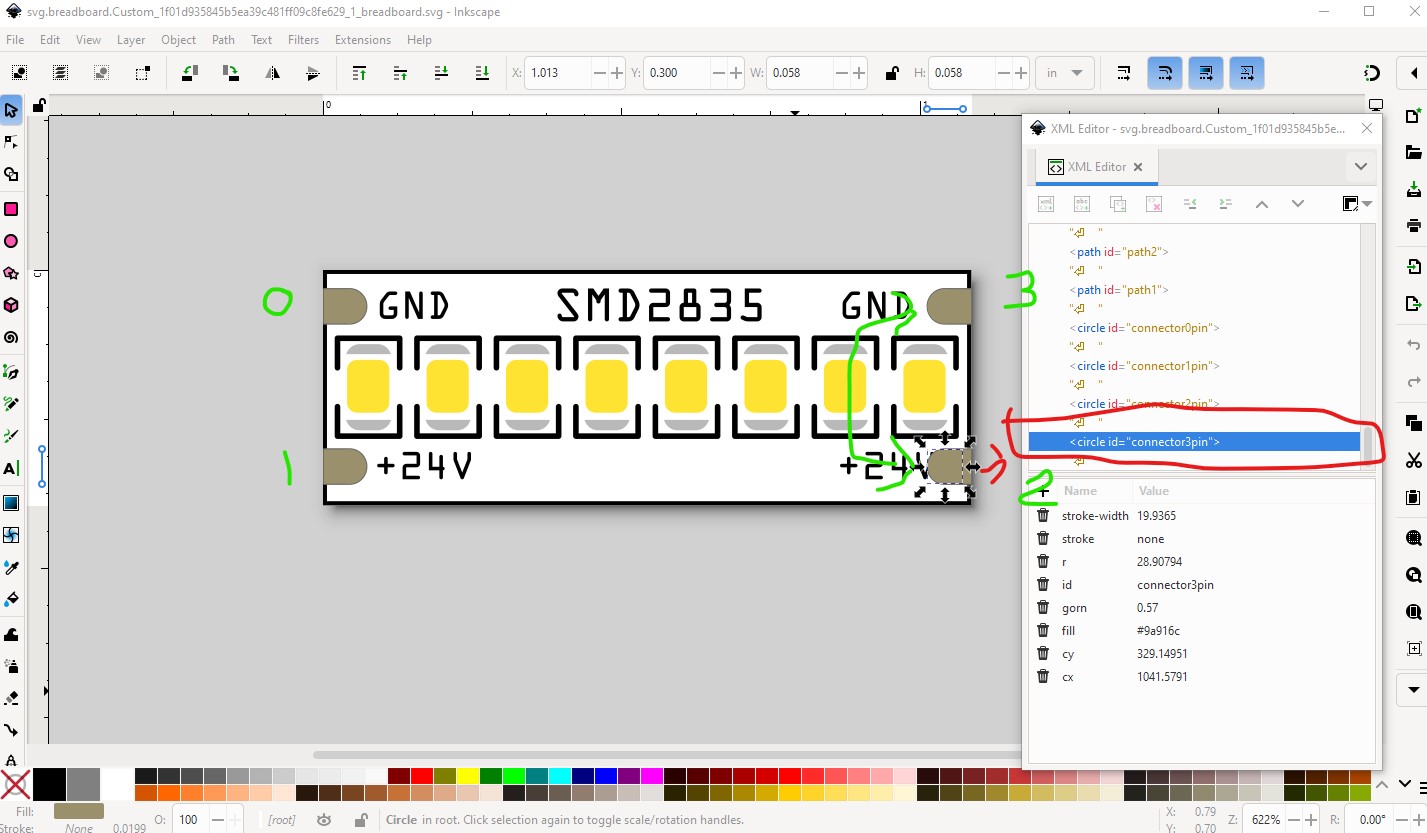Pick the black color swatch
Image resolution: width=1427 pixels, height=833 pixels.
[x=49, y=784]
